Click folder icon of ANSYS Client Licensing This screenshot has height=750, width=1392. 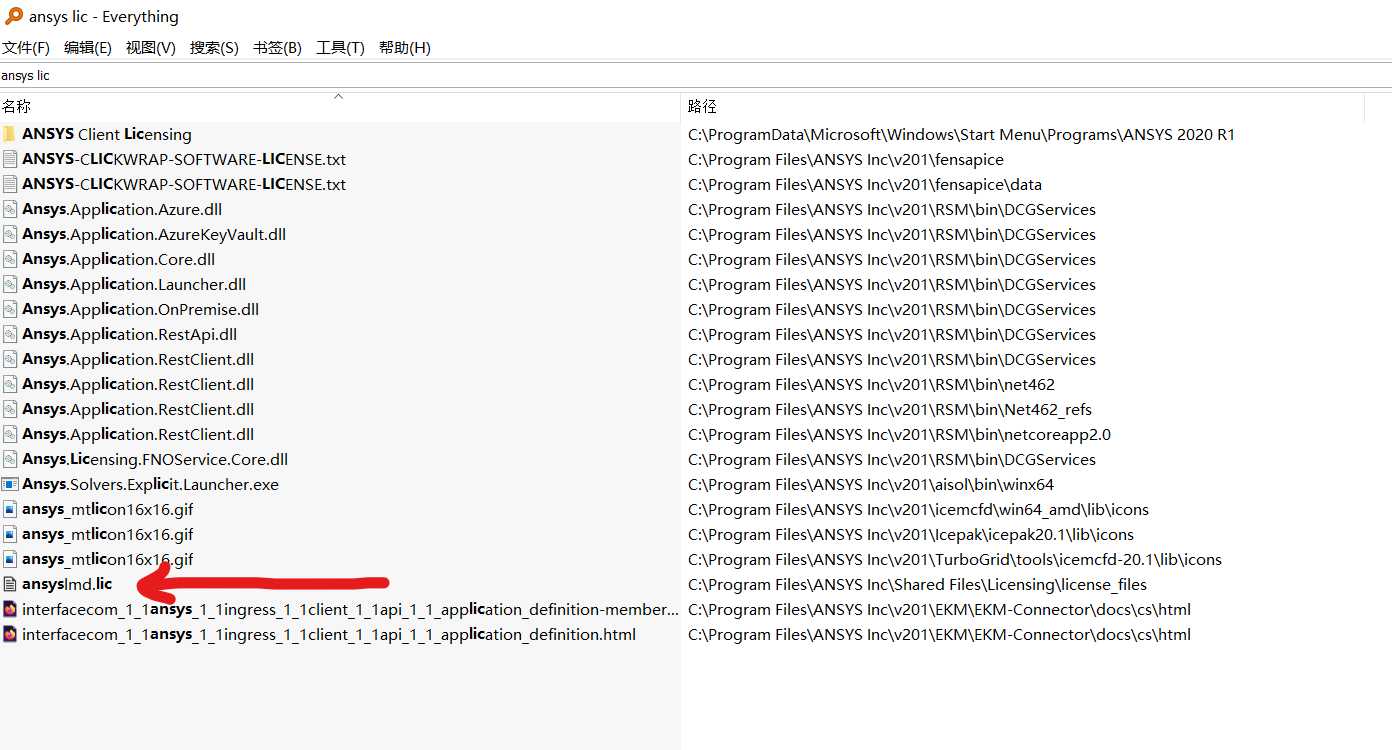point(10,134)
